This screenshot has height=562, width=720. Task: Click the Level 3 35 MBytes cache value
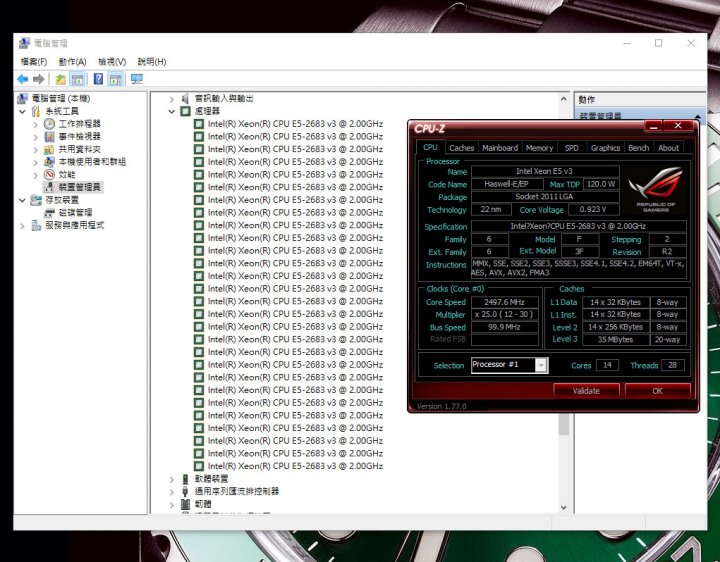pyautogui.click(x=615, y=340)
